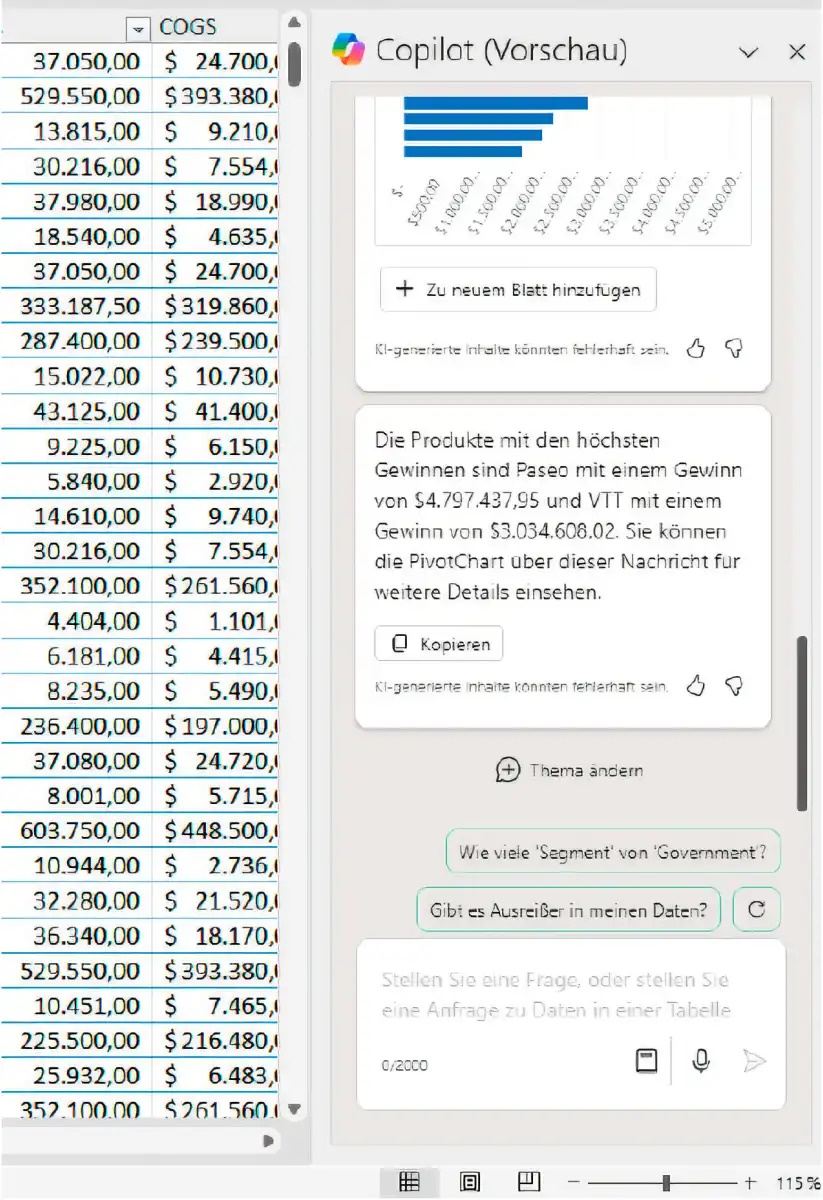This screenshot has width=823, height=1200.
Task: Click the zoom slider handle
Action: point(666,1183)
